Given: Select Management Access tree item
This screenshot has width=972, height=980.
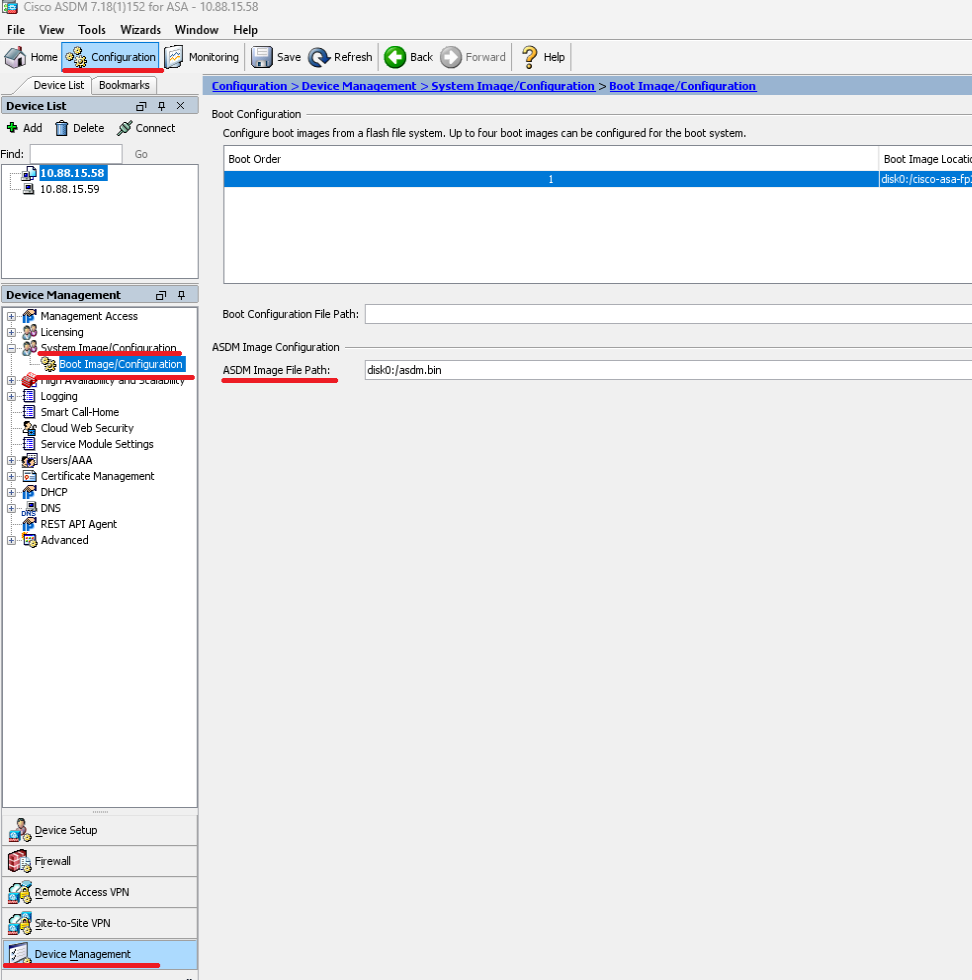Looking at the screenshot, I should coord(89,316).
